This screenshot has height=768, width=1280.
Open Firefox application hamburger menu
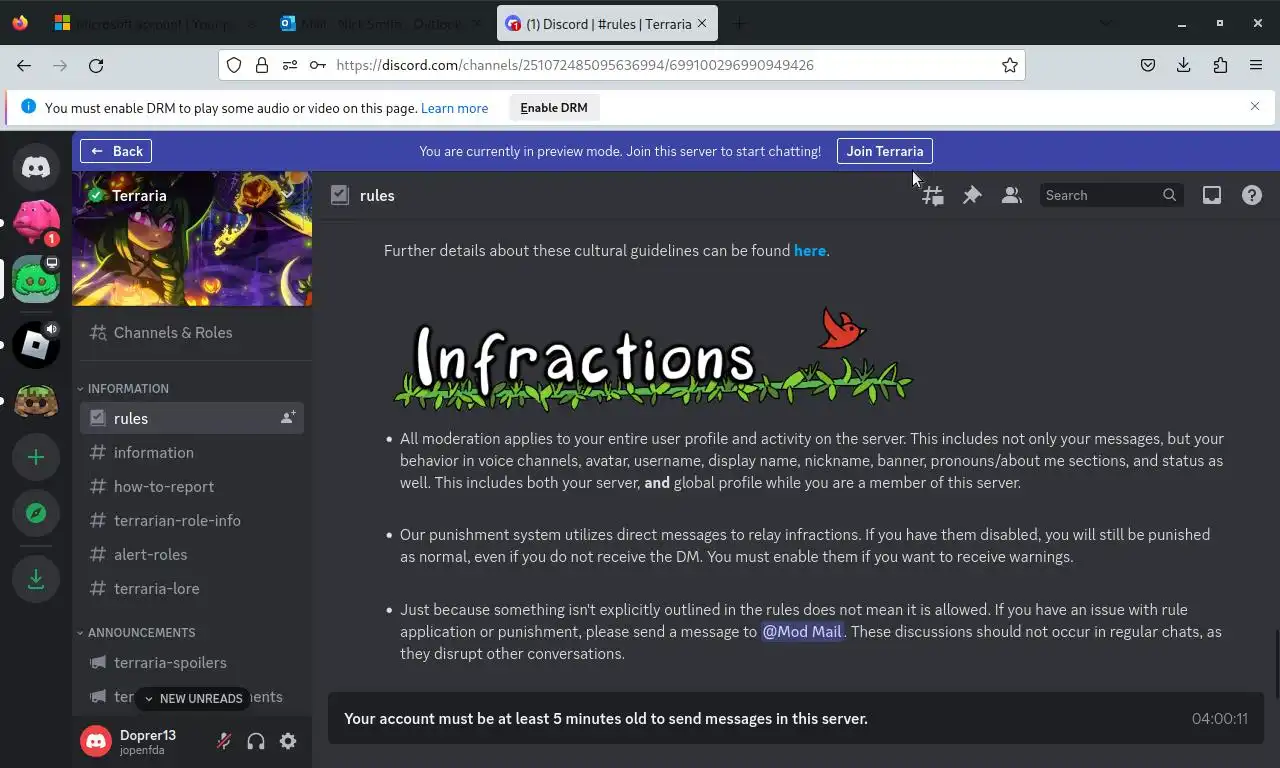click(1256, 65)
